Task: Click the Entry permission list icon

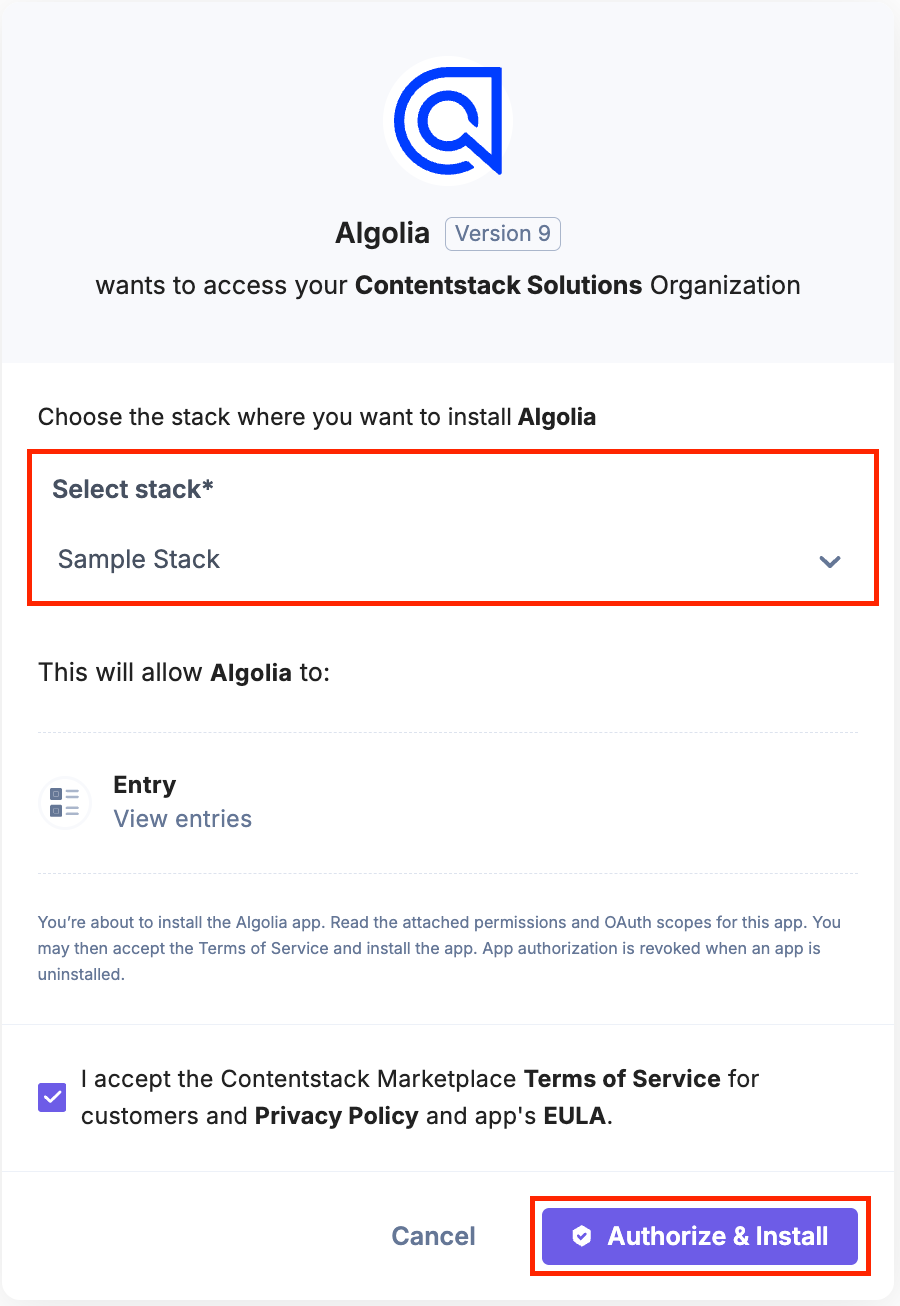Action: [x=65, y=802]
